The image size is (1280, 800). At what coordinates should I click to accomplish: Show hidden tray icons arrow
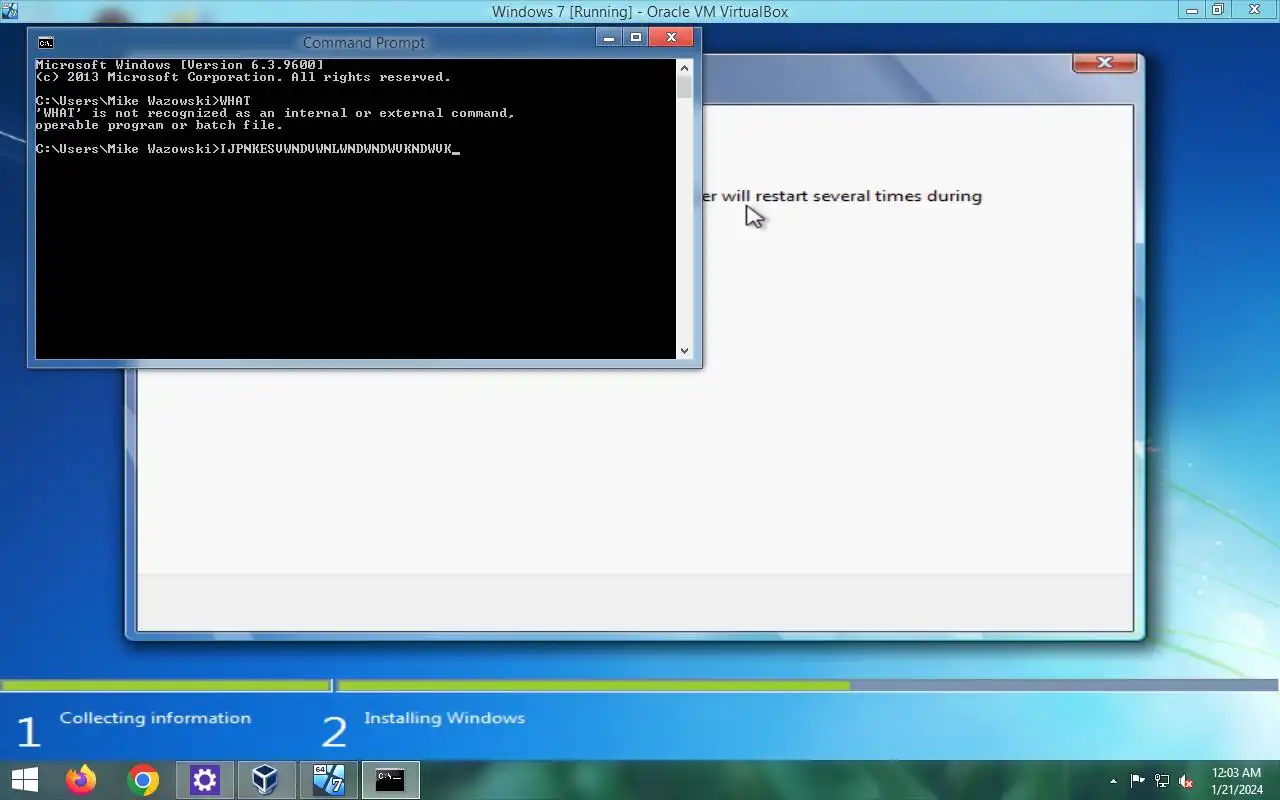[1113, 781]
